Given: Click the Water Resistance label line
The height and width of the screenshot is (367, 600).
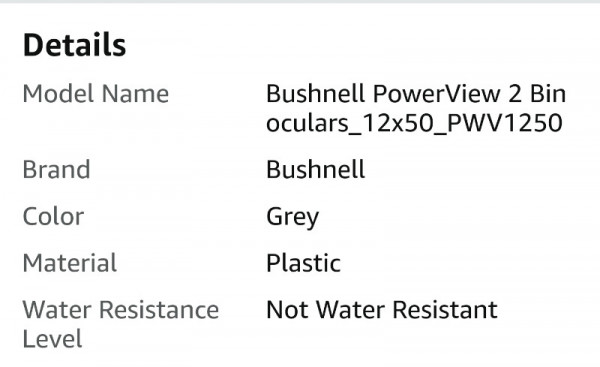Looking at the screenshot, I should (121, 310).
